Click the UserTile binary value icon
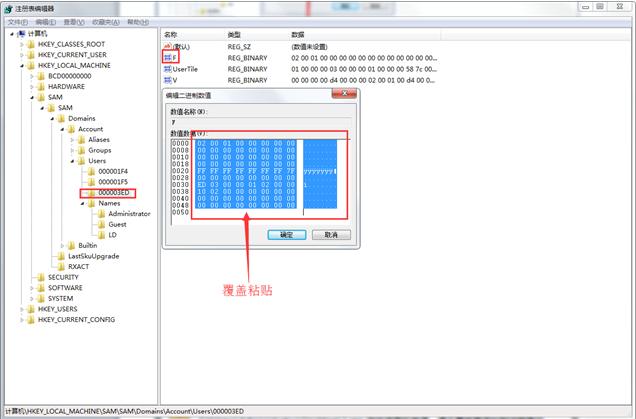The height and width of the screenshot is (419, 636). 168,69
